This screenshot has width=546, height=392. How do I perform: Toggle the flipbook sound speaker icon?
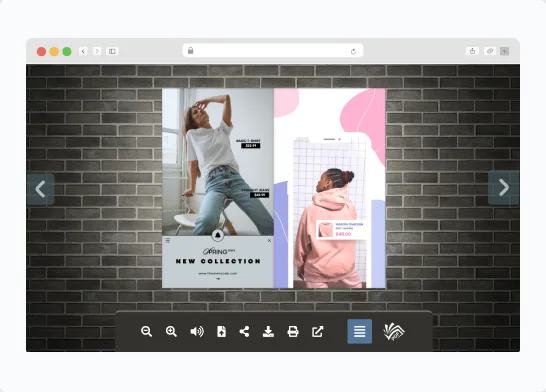point(197,331)
